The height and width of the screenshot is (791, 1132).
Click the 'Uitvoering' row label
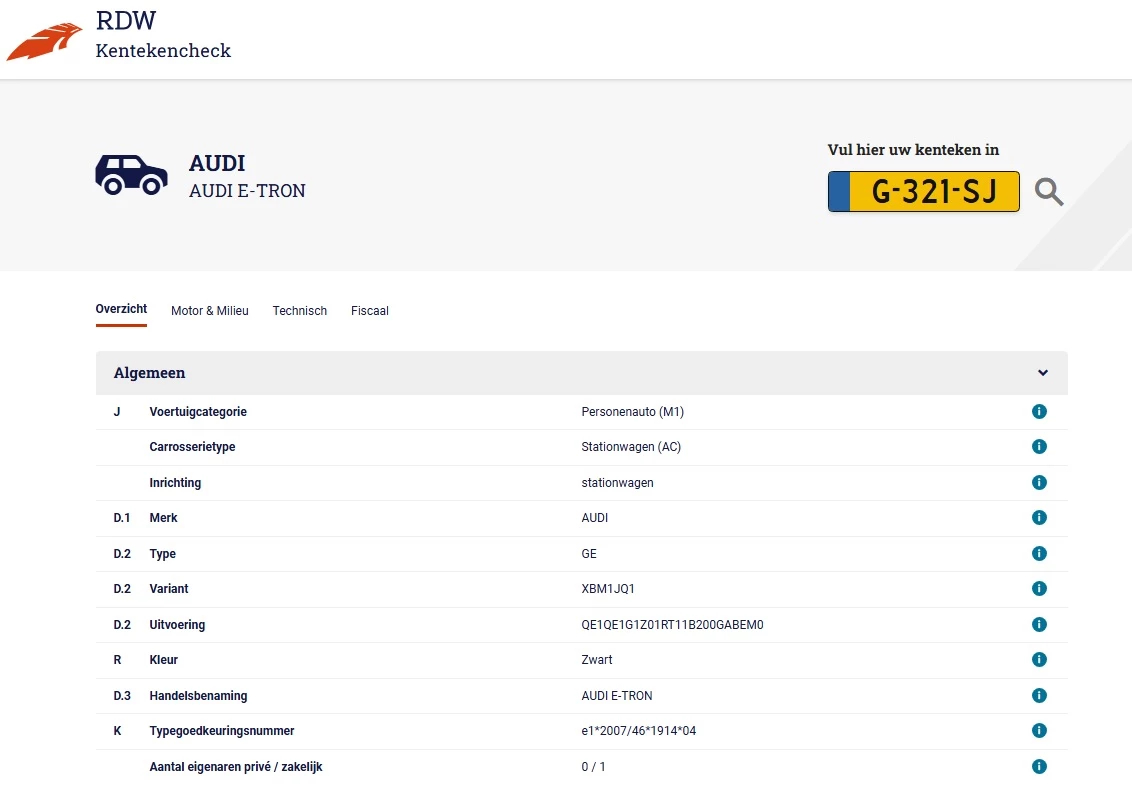[x=177, y=625]
